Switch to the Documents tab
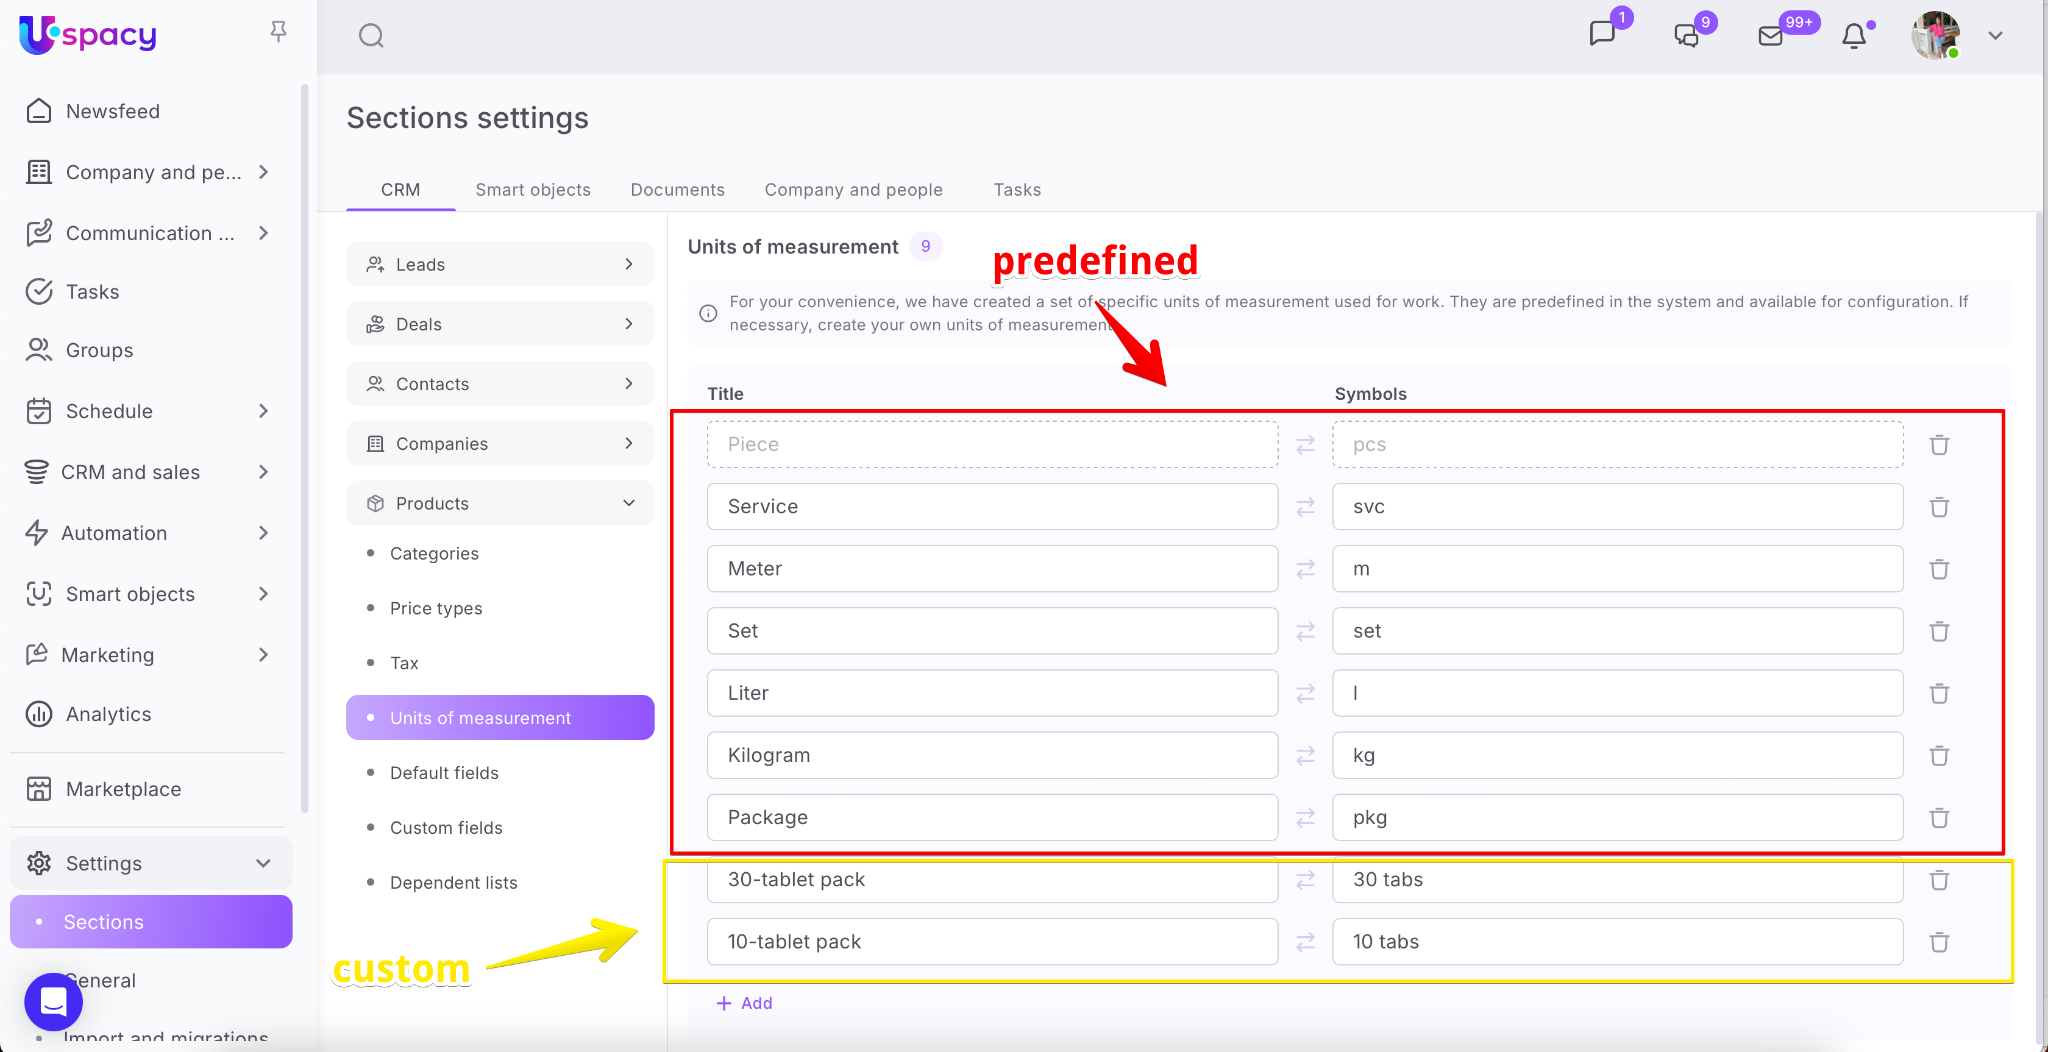Screen dimensions: 2048x1052 click(677, 190)
